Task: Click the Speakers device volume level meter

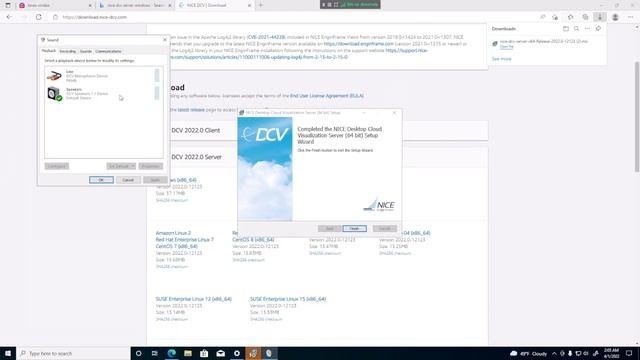Action: click(157, 93)
